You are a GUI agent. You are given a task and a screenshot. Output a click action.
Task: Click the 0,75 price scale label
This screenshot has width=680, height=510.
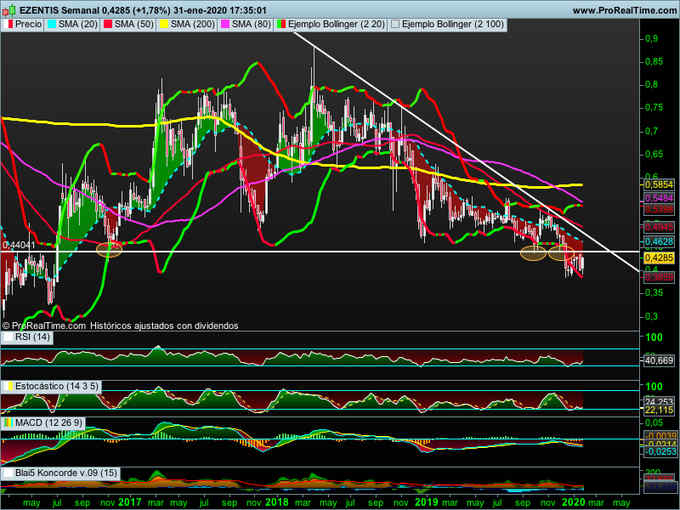click(654, 108)
